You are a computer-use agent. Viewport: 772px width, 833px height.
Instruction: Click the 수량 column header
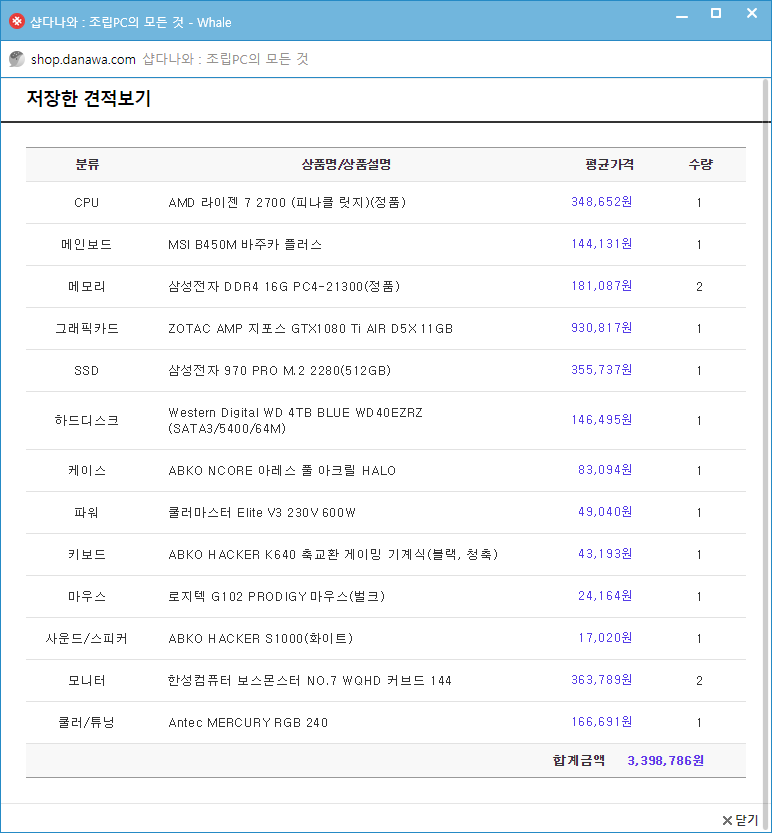click(700, 164)
